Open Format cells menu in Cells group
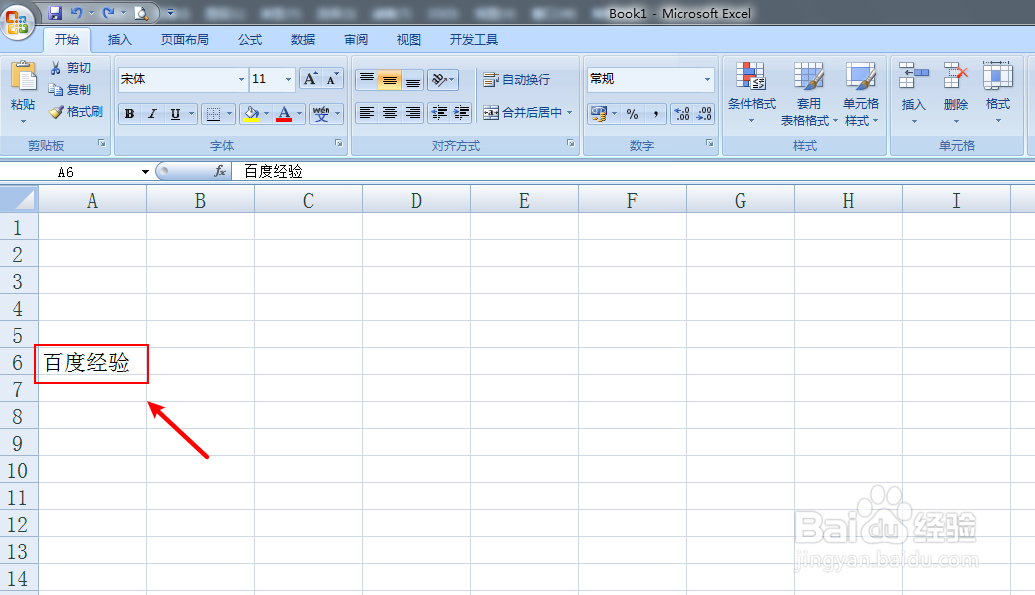Viewport: 1035px width, 595px height. tap(997, 93)
